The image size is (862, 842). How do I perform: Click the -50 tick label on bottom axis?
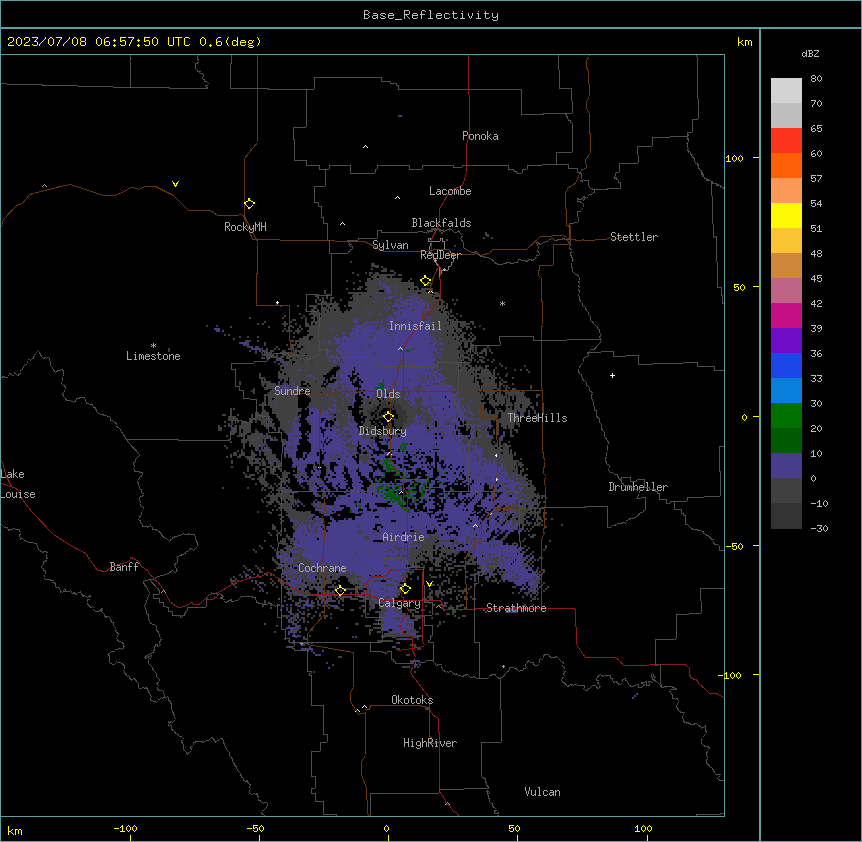pos(255,828)
